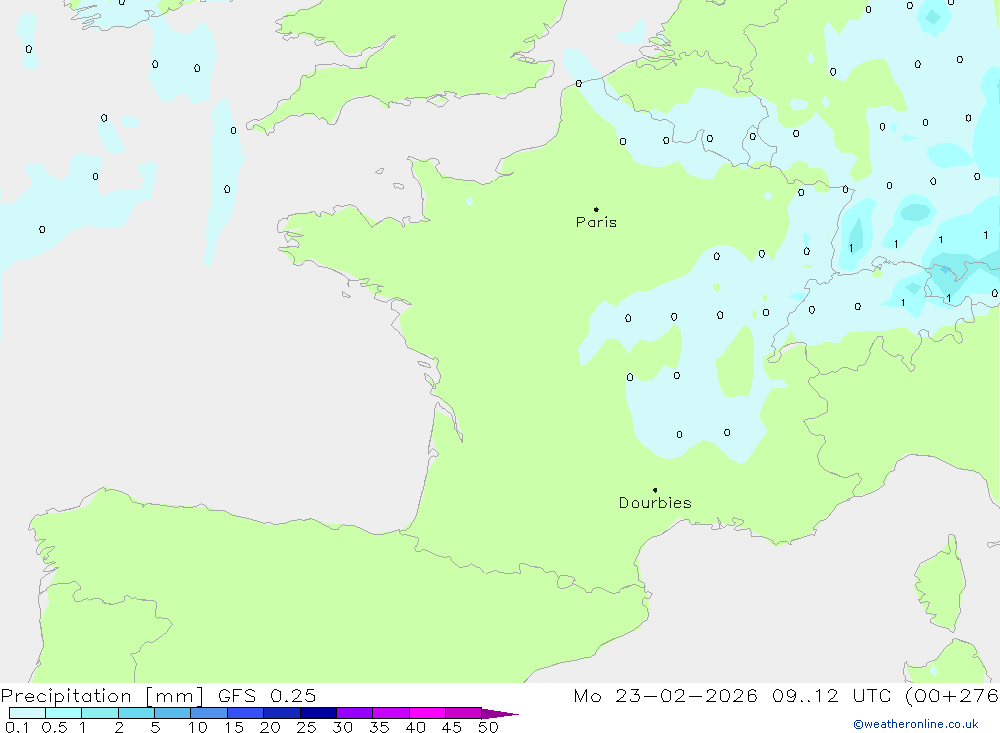Click the 'Mo 23-02-2026' date text

(665, 695)
